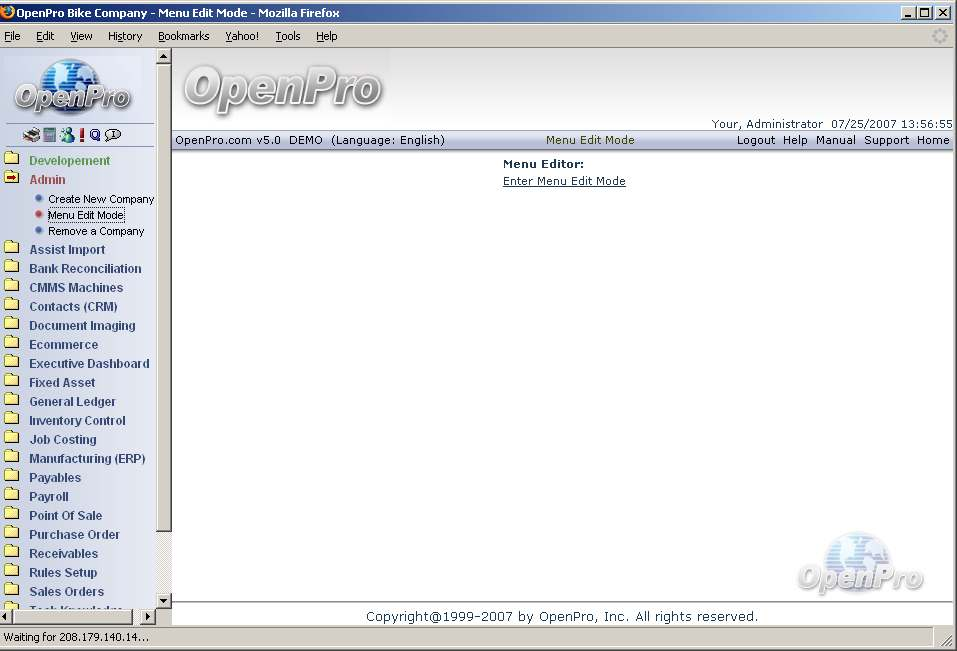The height and width of the screenshot is (651, 957).
Task: Open the Bookmarks menu
Action: click(183, 36)
